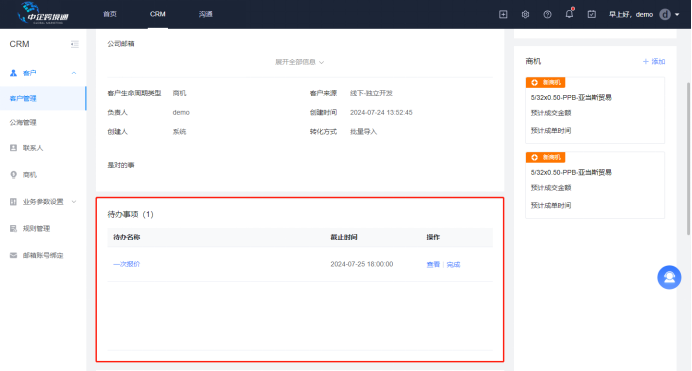692x371 pixels.
Task: Click the 规则管理 sidebar icon
Action: click(x=13, y=229)
